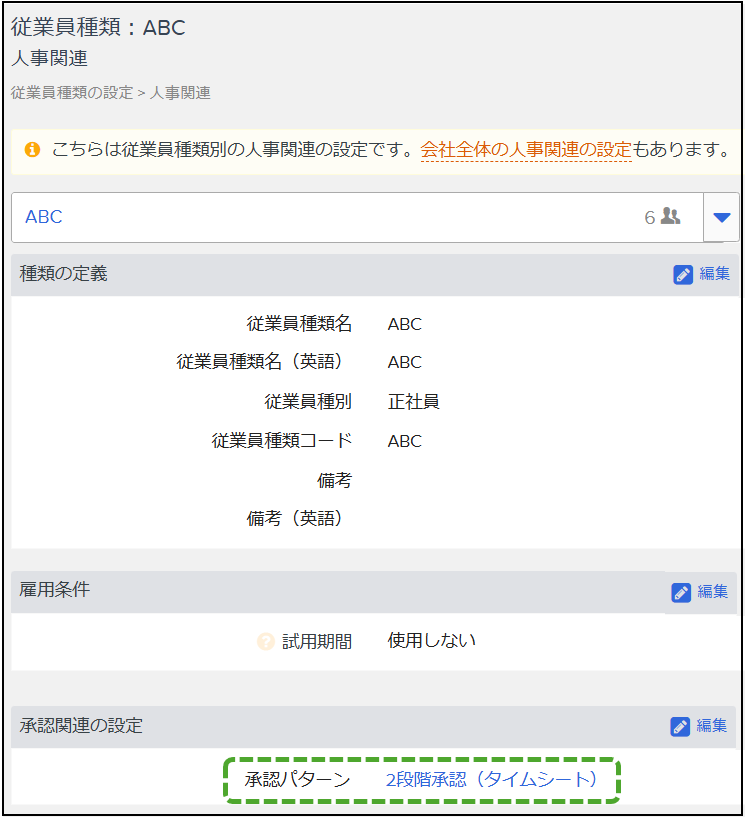Go to 従業員種類の設定 in the breadcrumb
Viewport: 745px width, 817px height.
click(x=71, y=93)
